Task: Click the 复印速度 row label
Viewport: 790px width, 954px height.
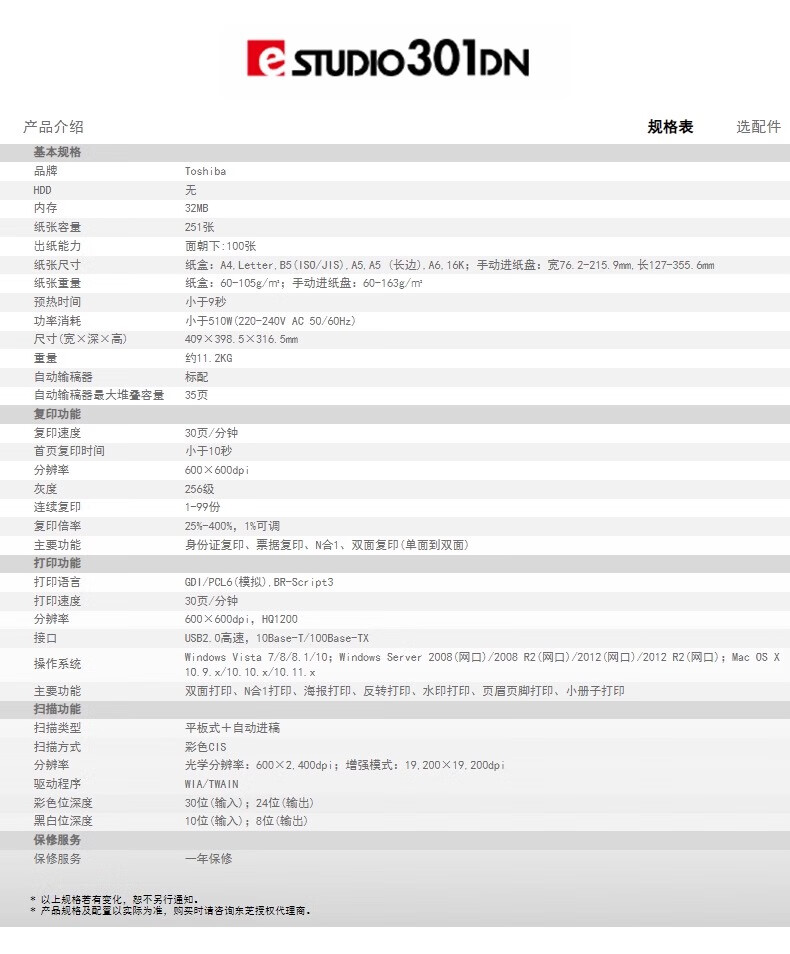Action: tap(57, 433)
